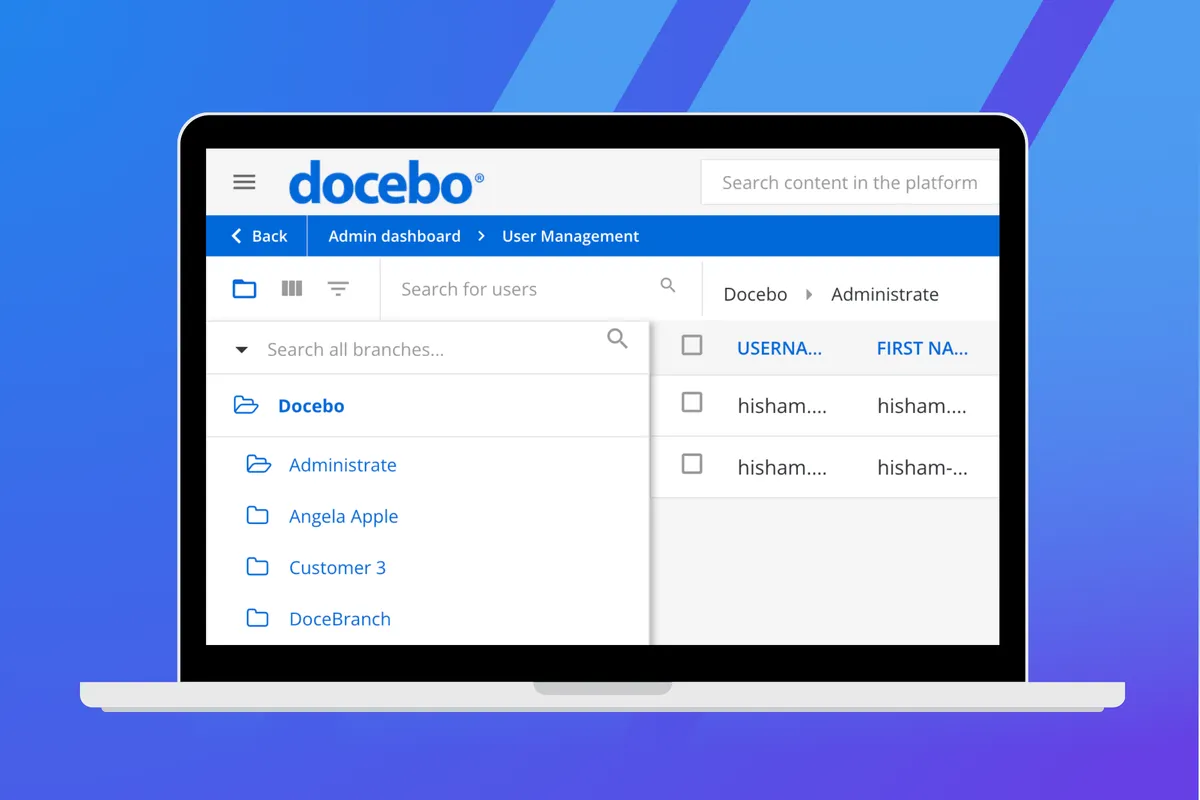
Task: Open the column manager icon
Action: pos(292,289)
